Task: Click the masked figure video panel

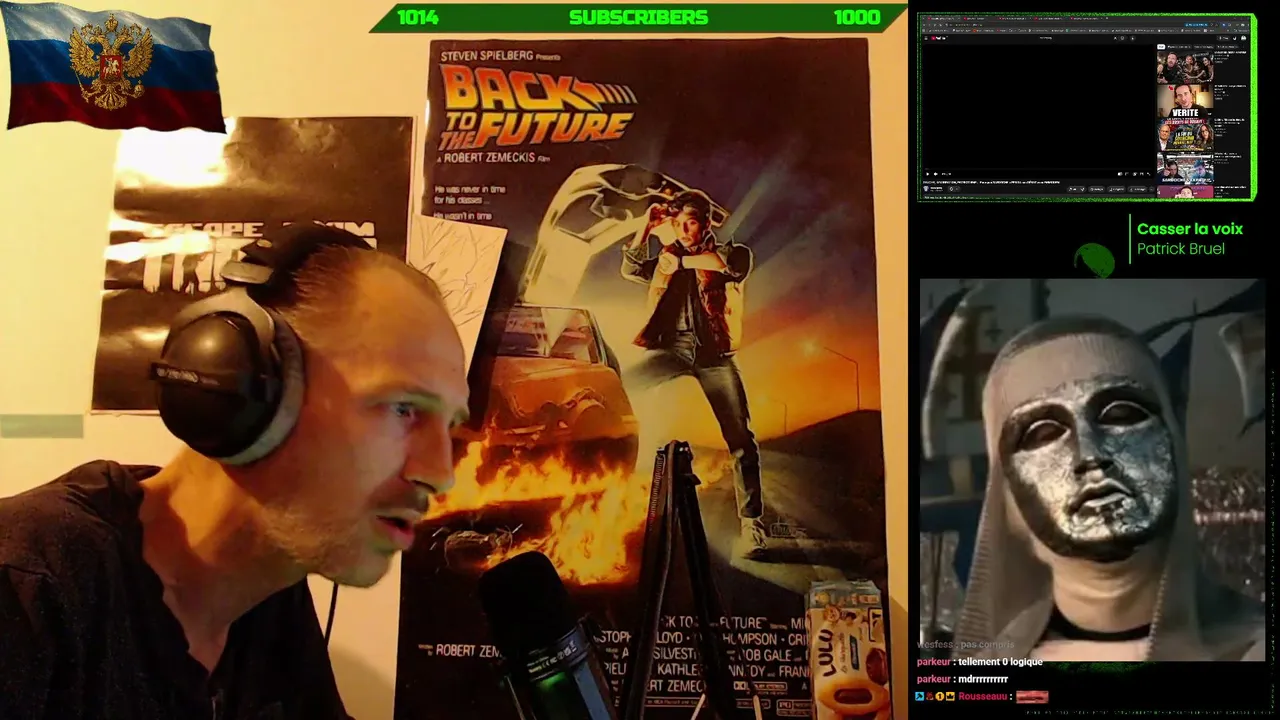Action: coord(1092,470)
